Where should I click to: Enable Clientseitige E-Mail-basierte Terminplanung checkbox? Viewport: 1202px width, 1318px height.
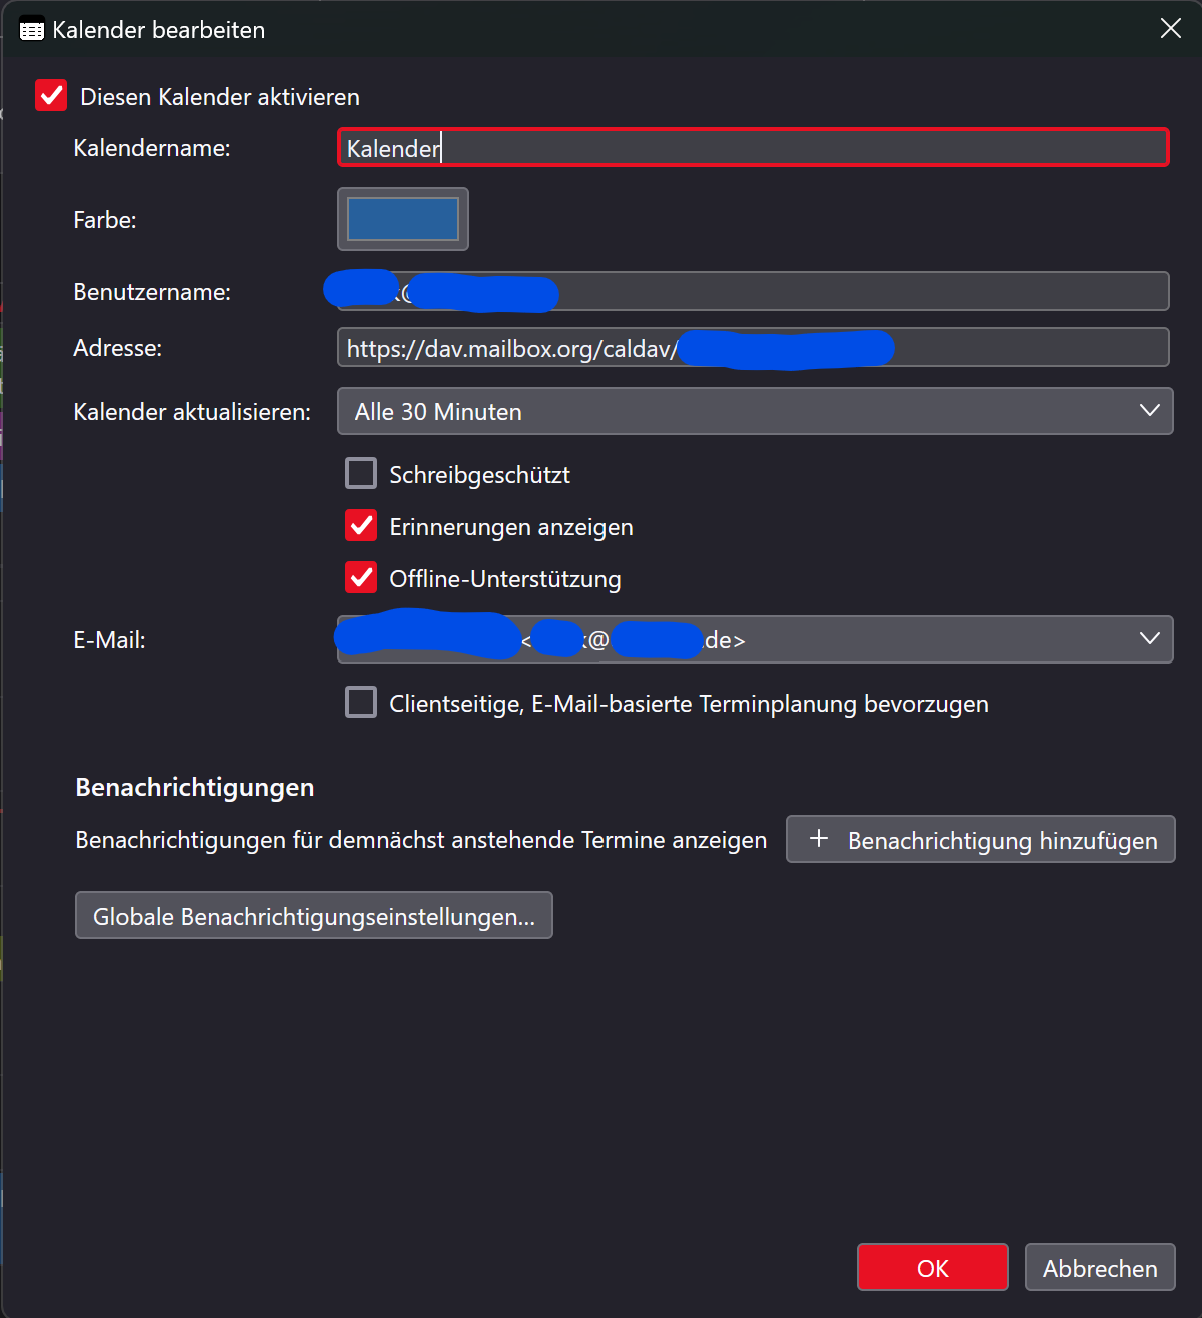[x=361, y=702]
